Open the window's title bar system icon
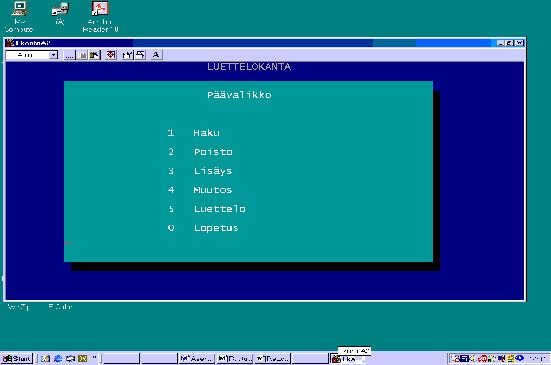The height and width of the screenshot is (365, 551). (x=9, y=43)
